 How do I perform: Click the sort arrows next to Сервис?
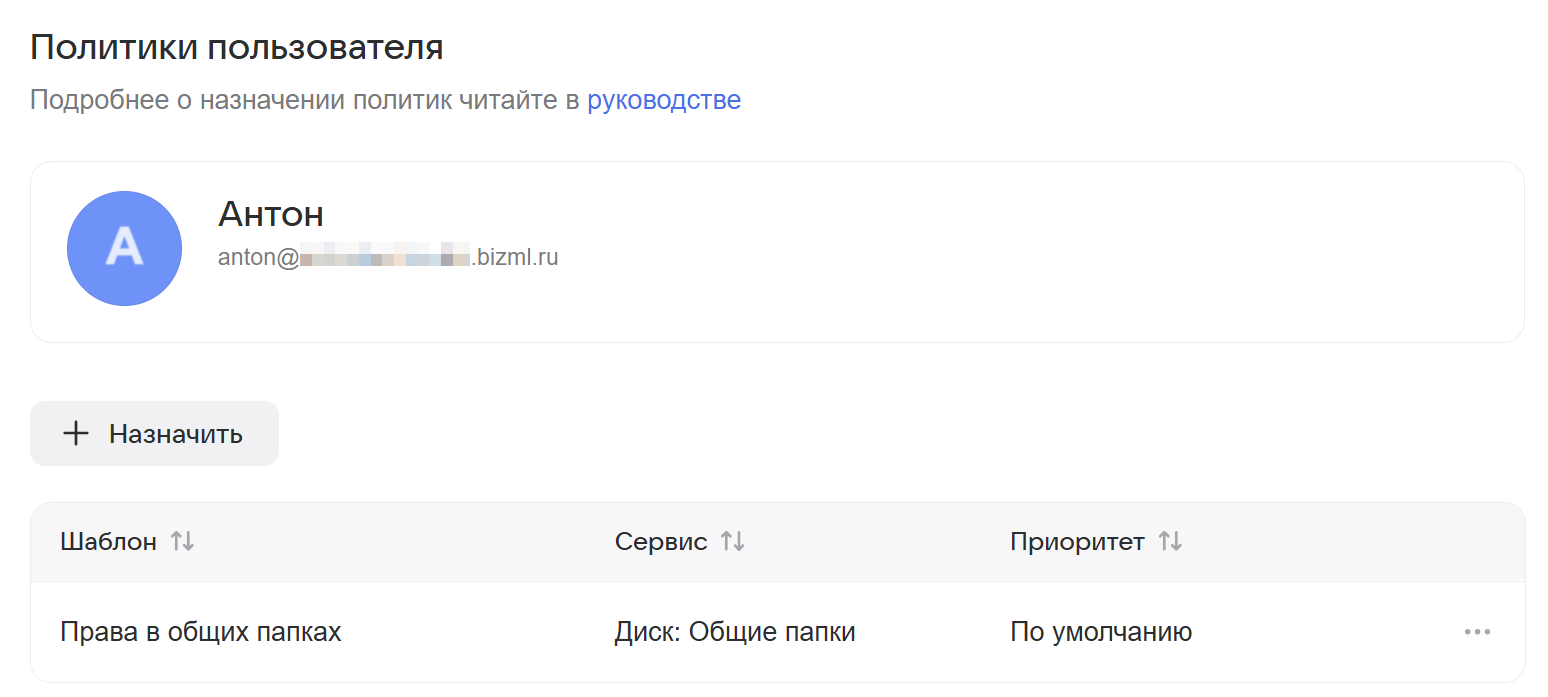(x=733, y=542)
